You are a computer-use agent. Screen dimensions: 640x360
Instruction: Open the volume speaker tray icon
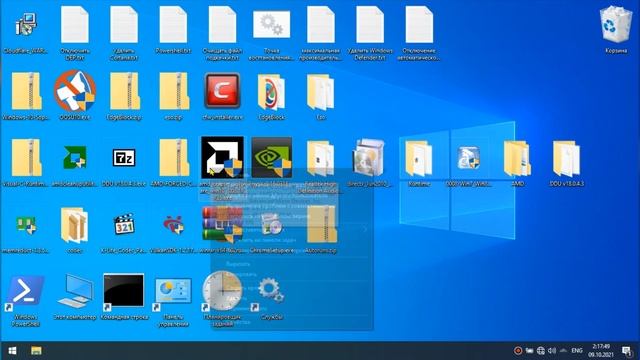pos(552,351)
